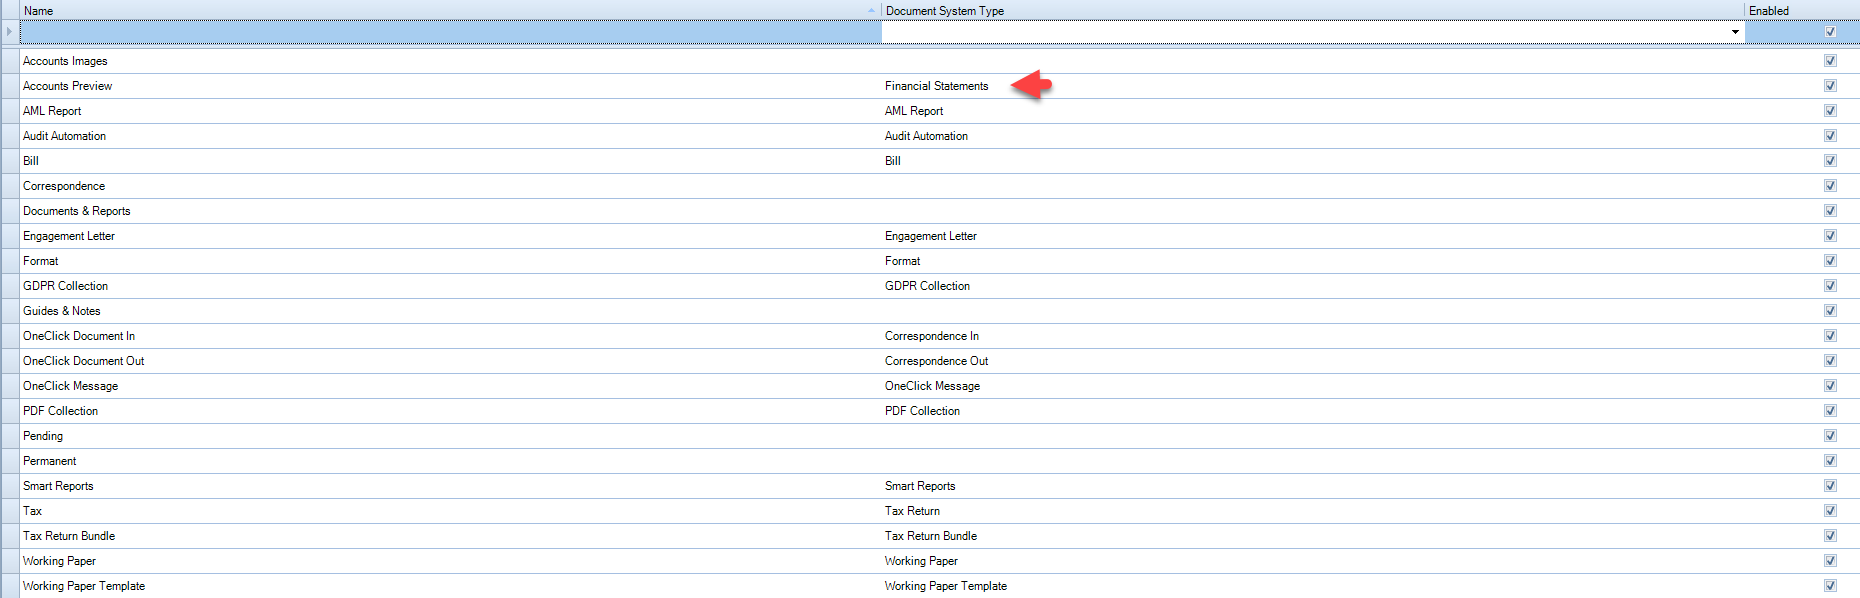Select the new row indicator arrow
The image size is (1860, 598).
coord(9,32)
